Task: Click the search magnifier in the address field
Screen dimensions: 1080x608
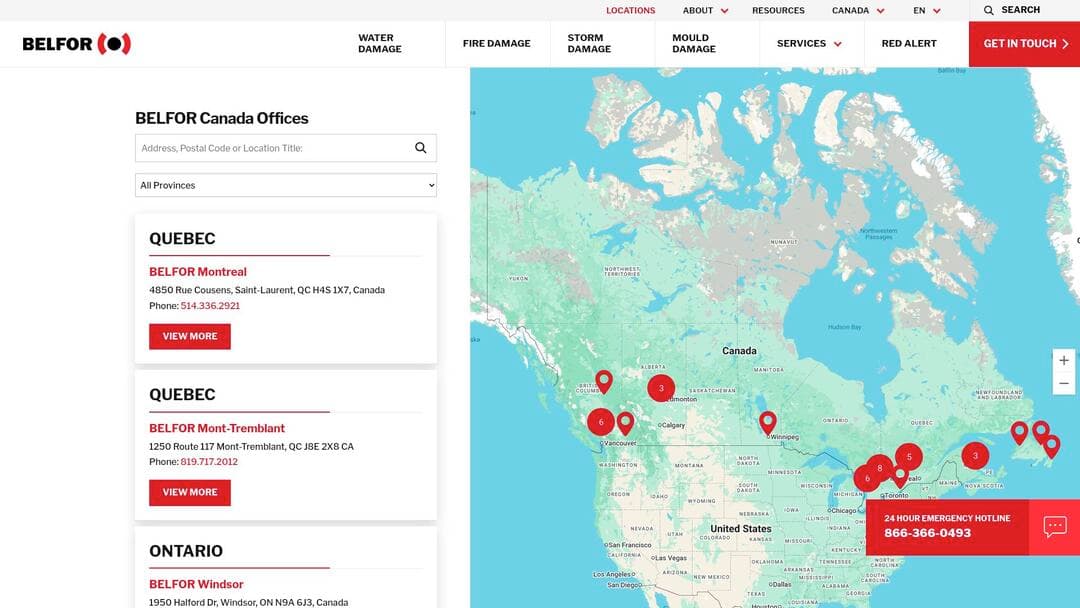Action: pos(420,147)
